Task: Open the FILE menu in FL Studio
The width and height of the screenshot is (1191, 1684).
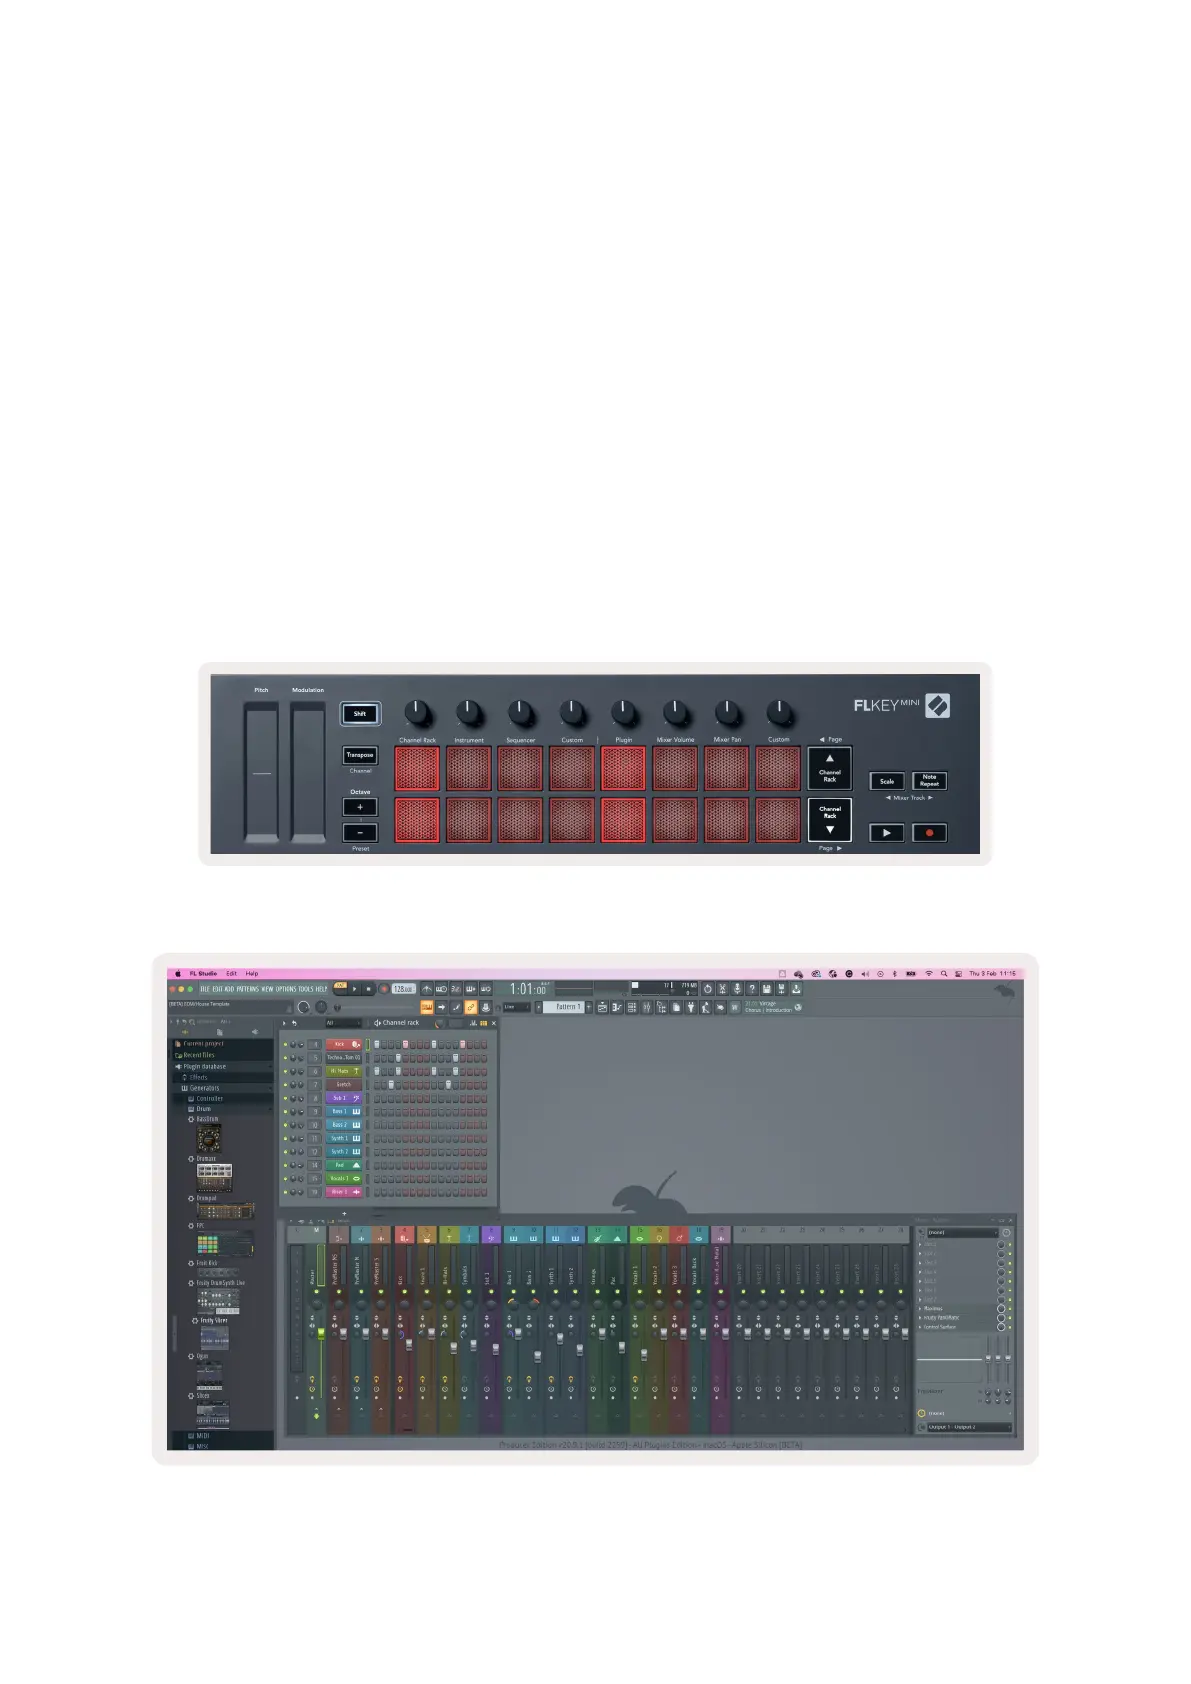Action: [x=204, y=989]
